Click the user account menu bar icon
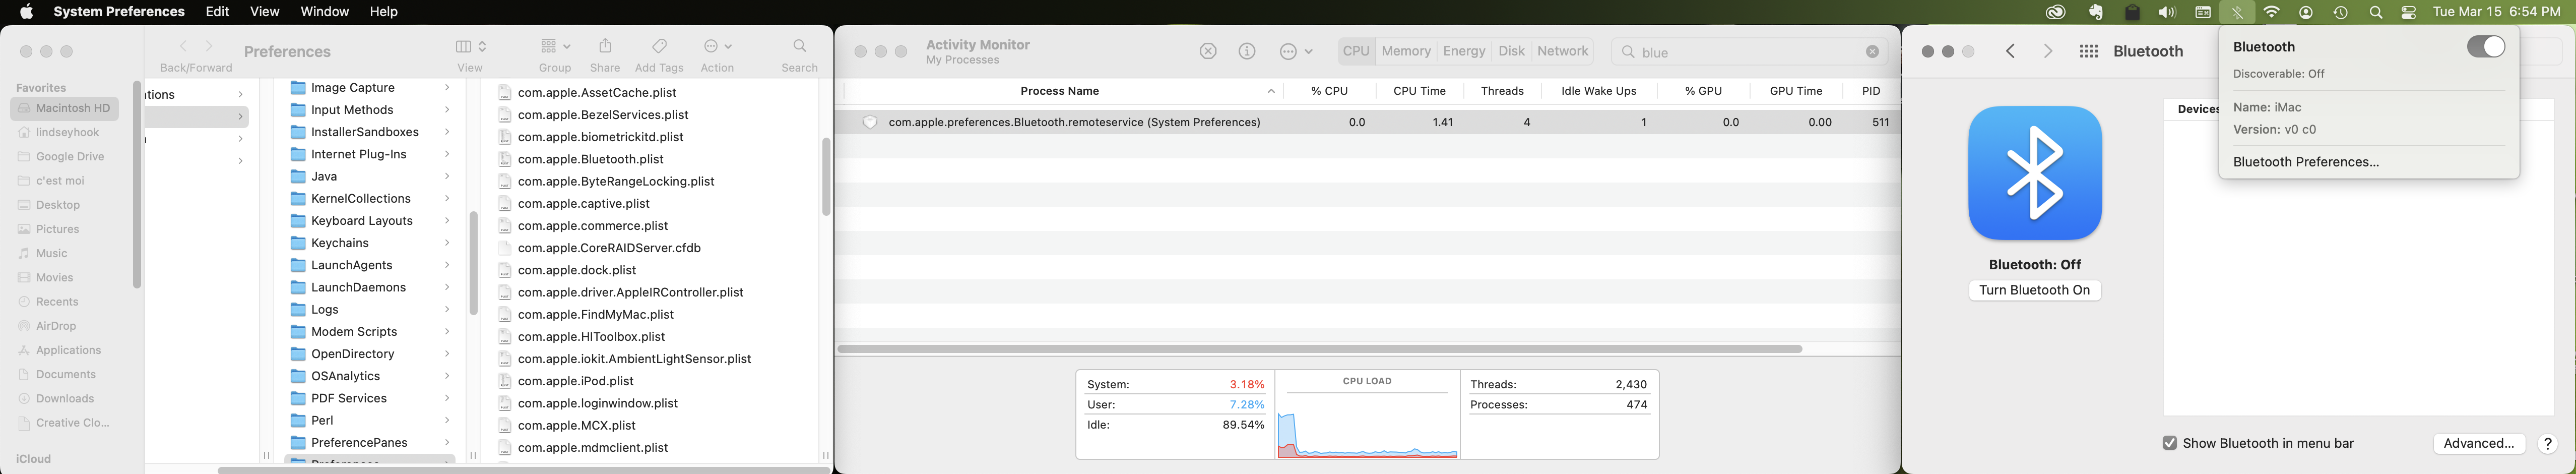The width and height of the screenshot is (2576, 474). click(2306, 12)
